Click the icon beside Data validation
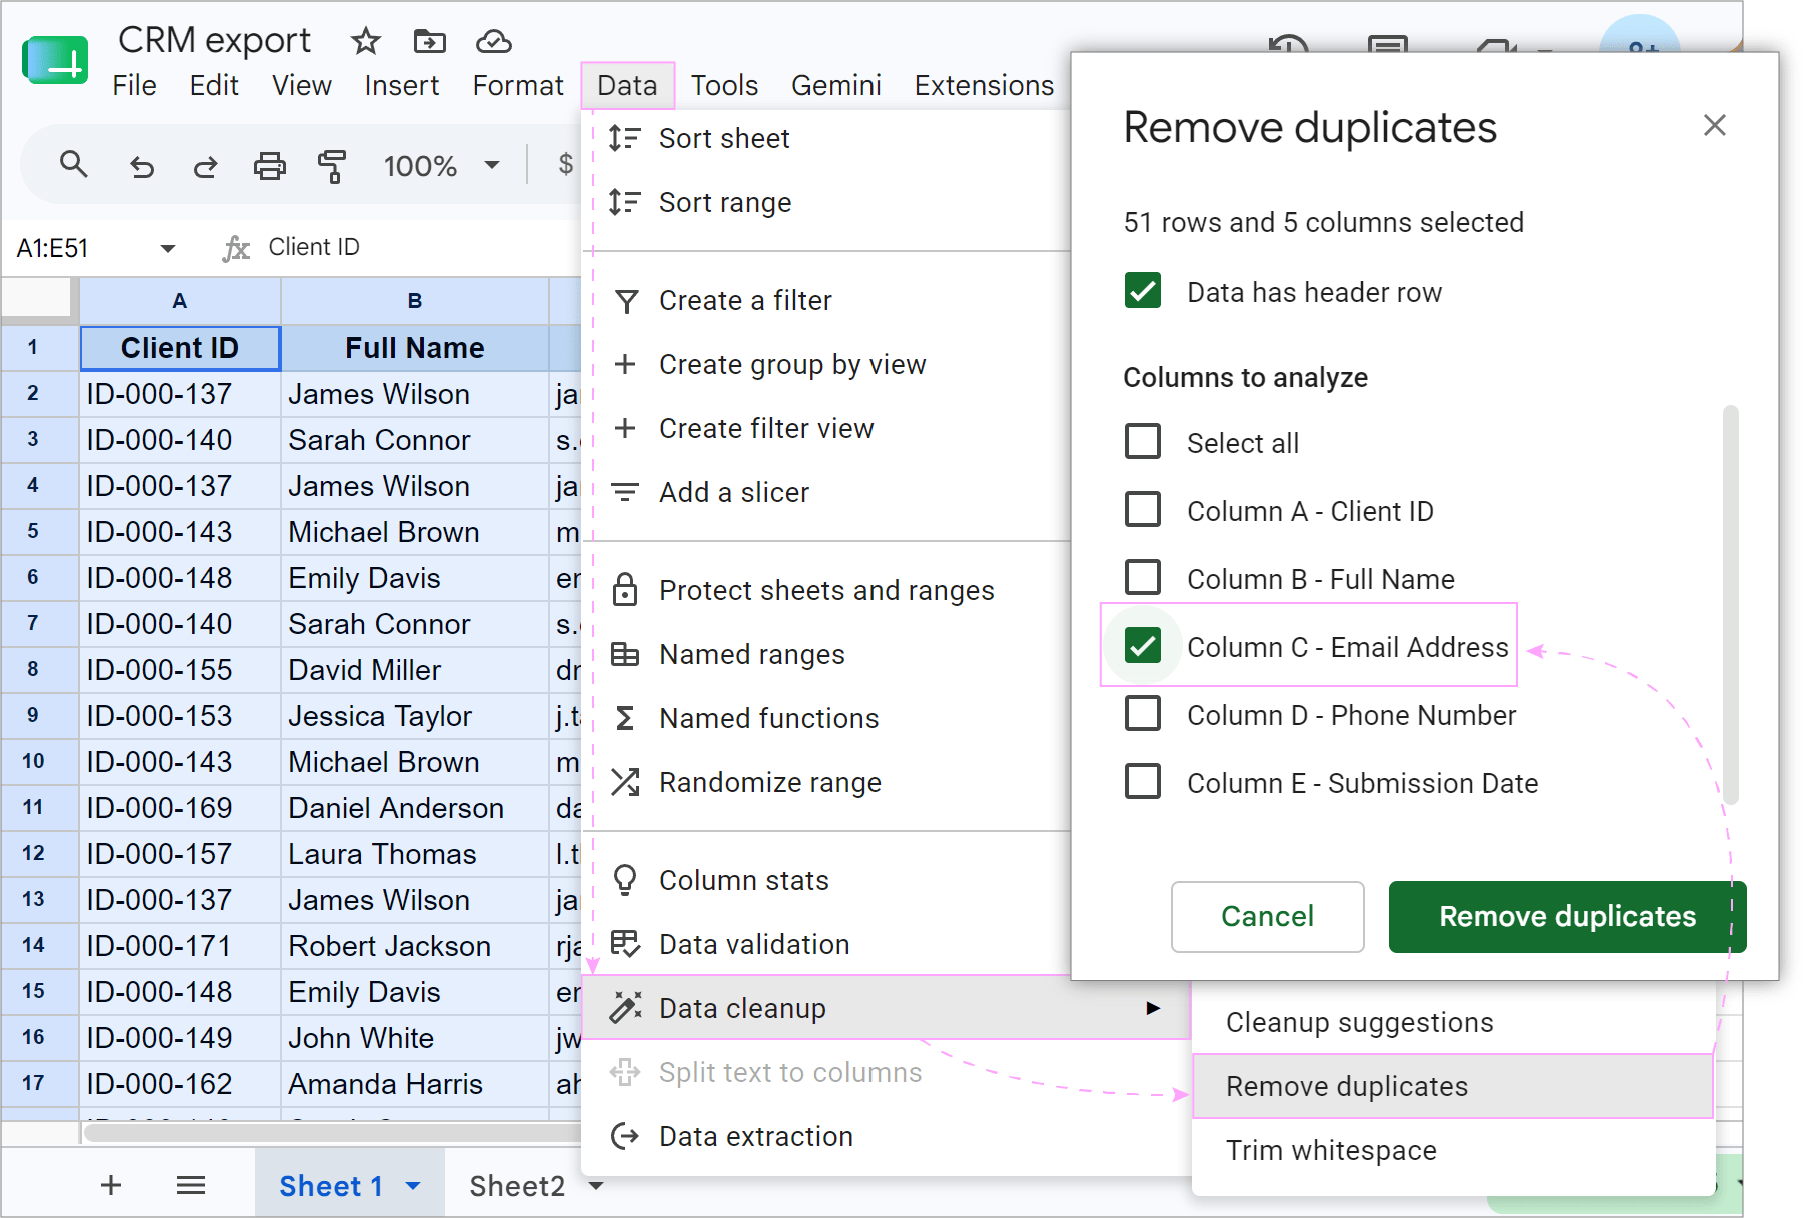 (625, 944)
